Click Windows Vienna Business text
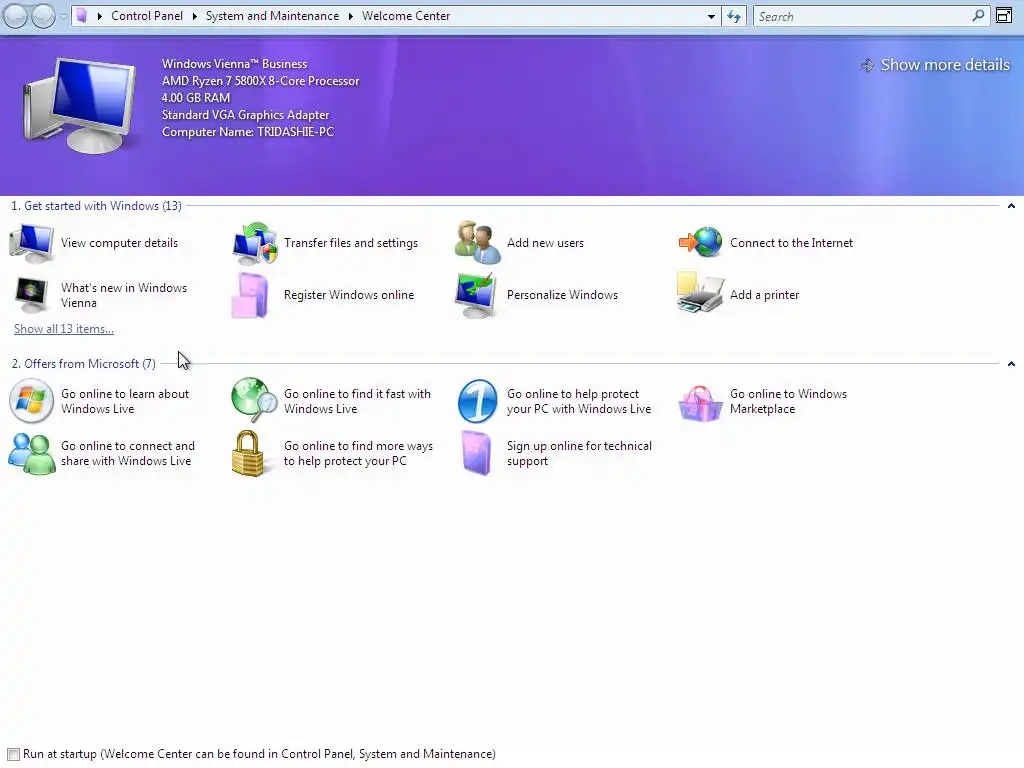Viewport: 1024px width, 768px height. [x=234, y=64]
